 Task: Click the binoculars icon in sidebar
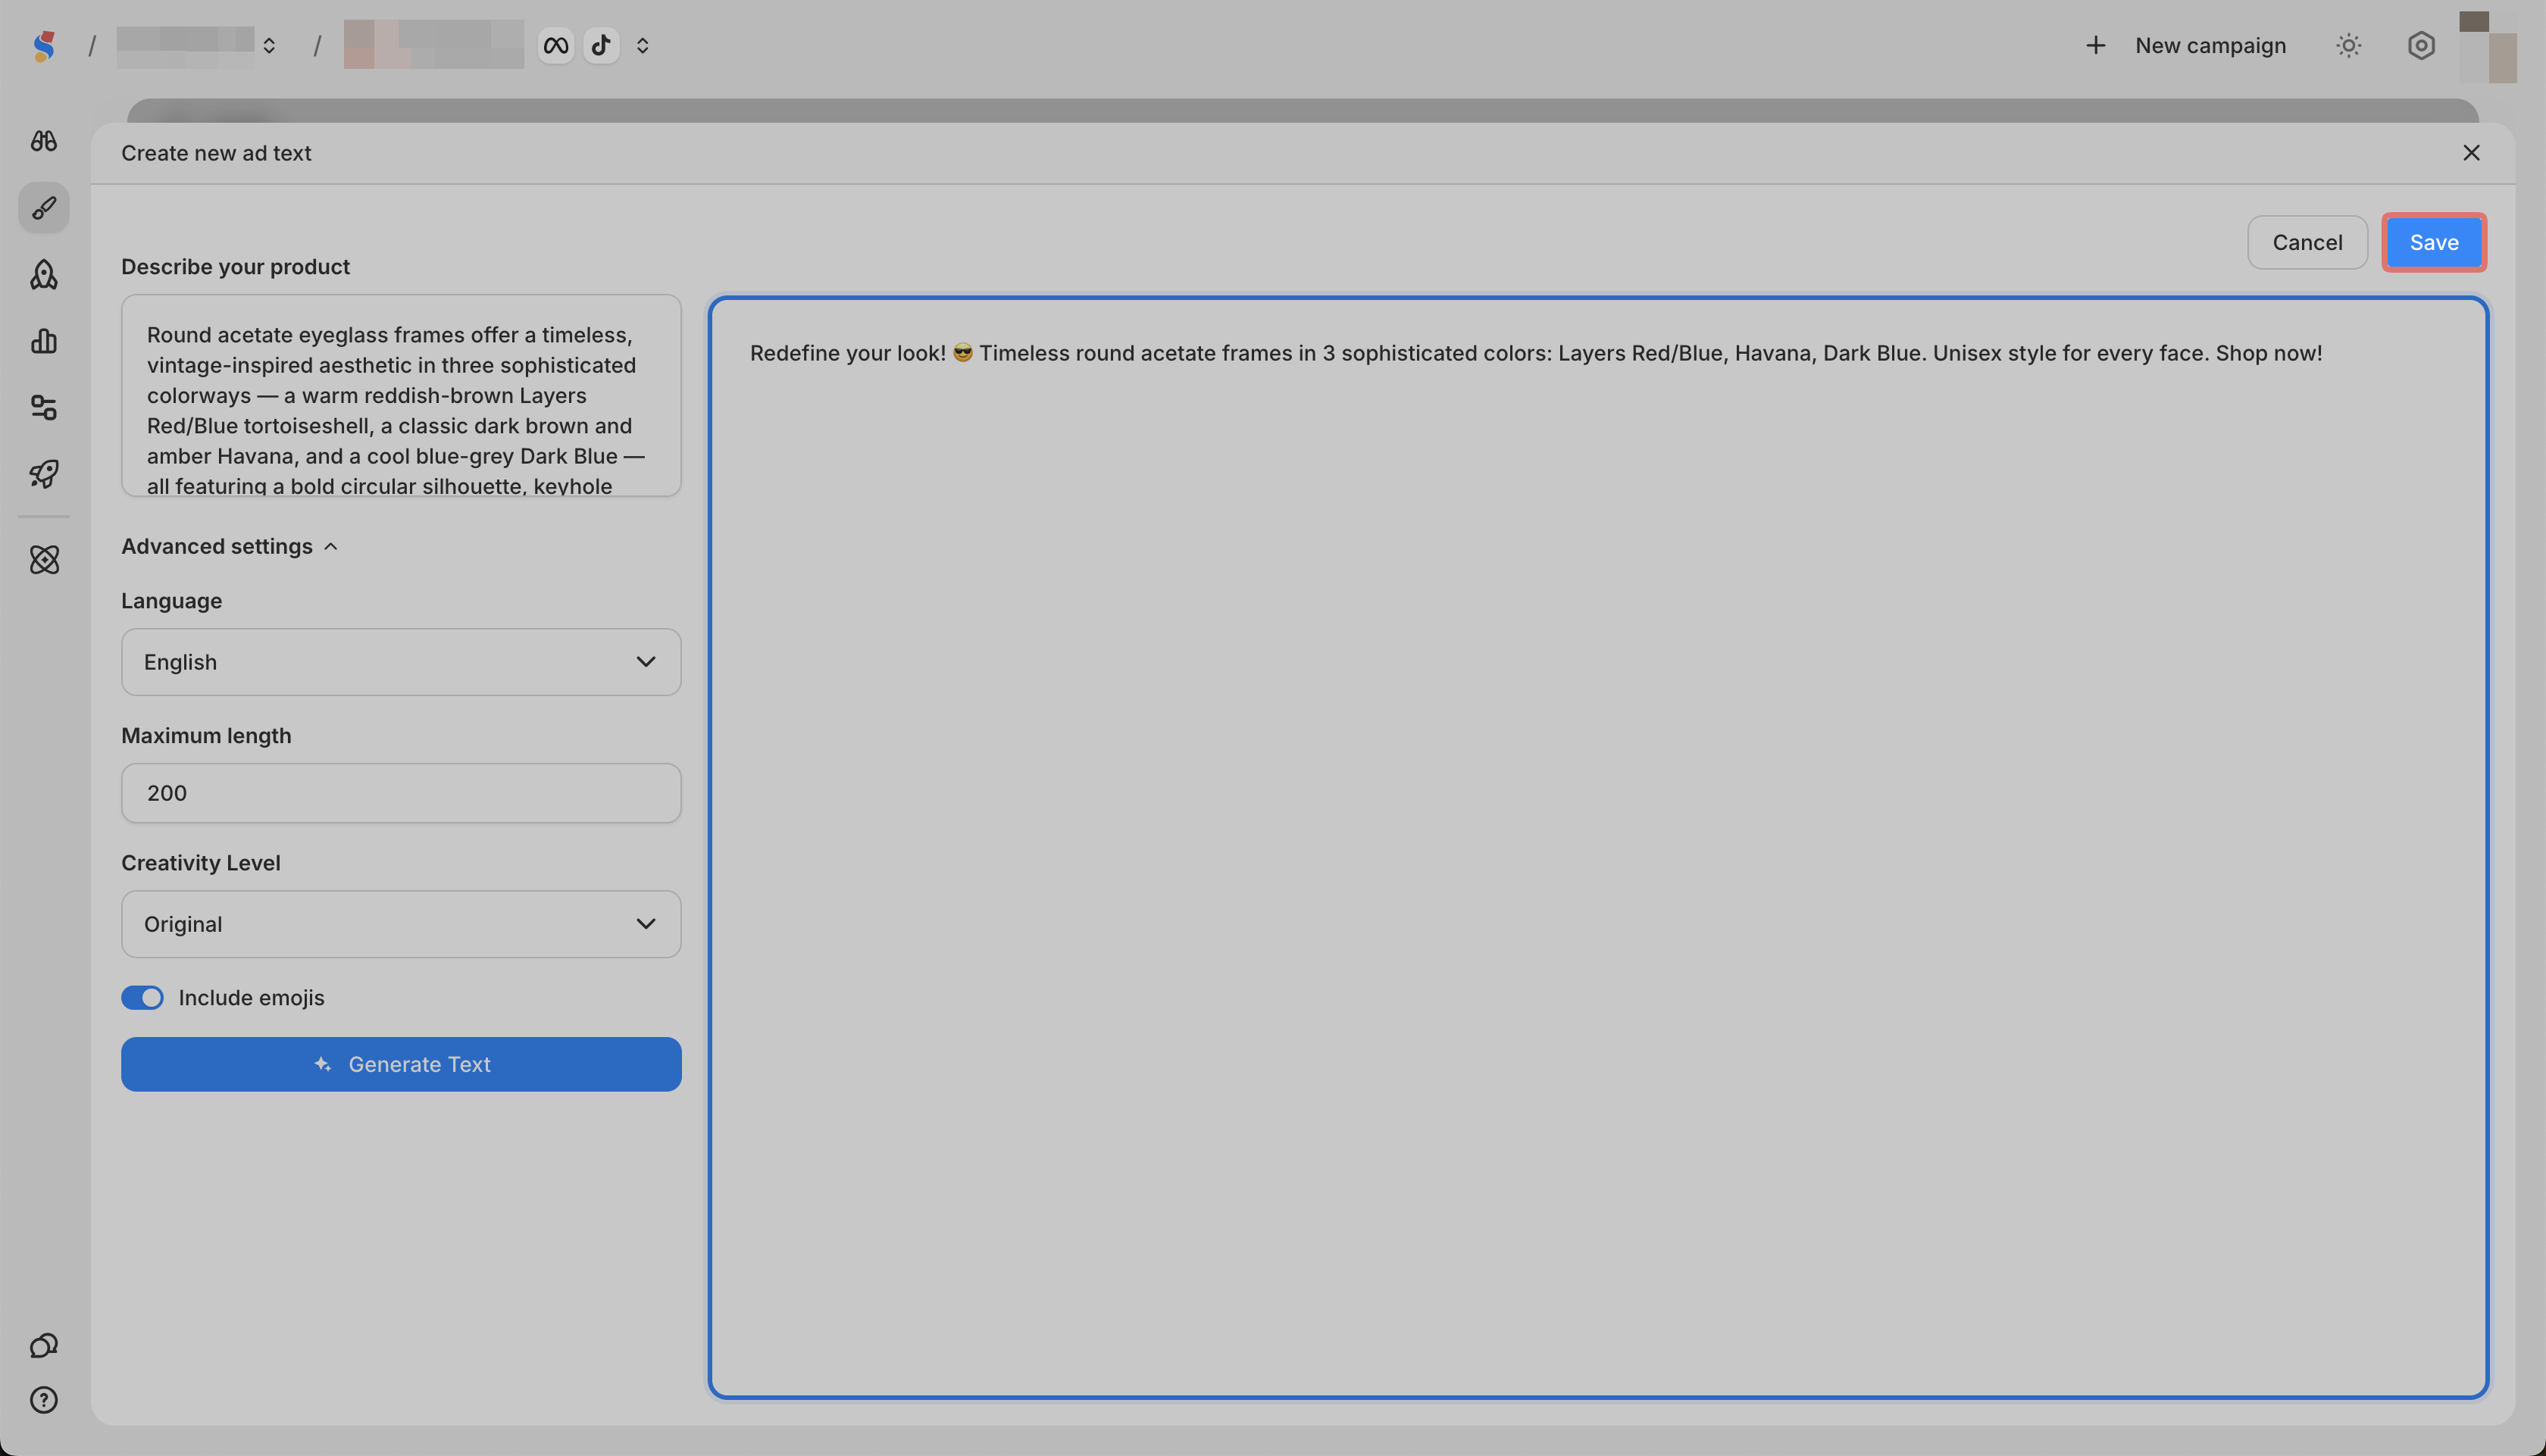(x=44, y=141)
